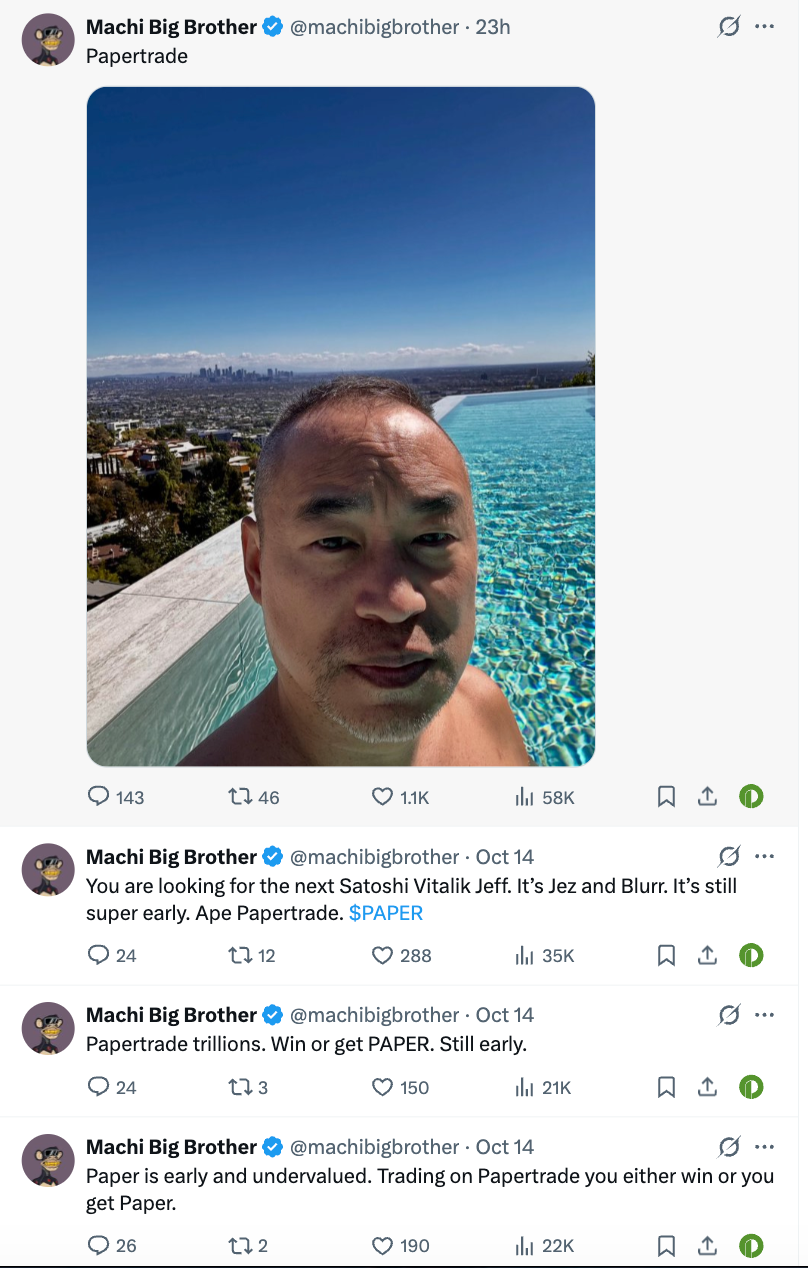Open Machi Big Brother profile from top tweet name
The width and height of the screenshot is (808, 1268).
click(171, 27)
